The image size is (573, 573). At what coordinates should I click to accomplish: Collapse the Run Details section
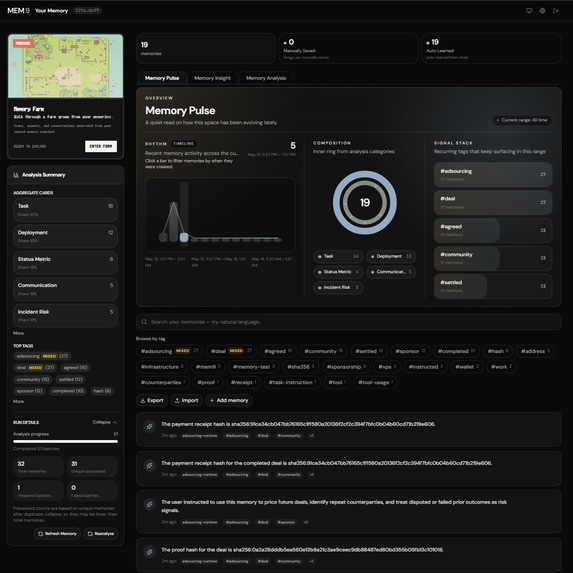coord(105,422)
